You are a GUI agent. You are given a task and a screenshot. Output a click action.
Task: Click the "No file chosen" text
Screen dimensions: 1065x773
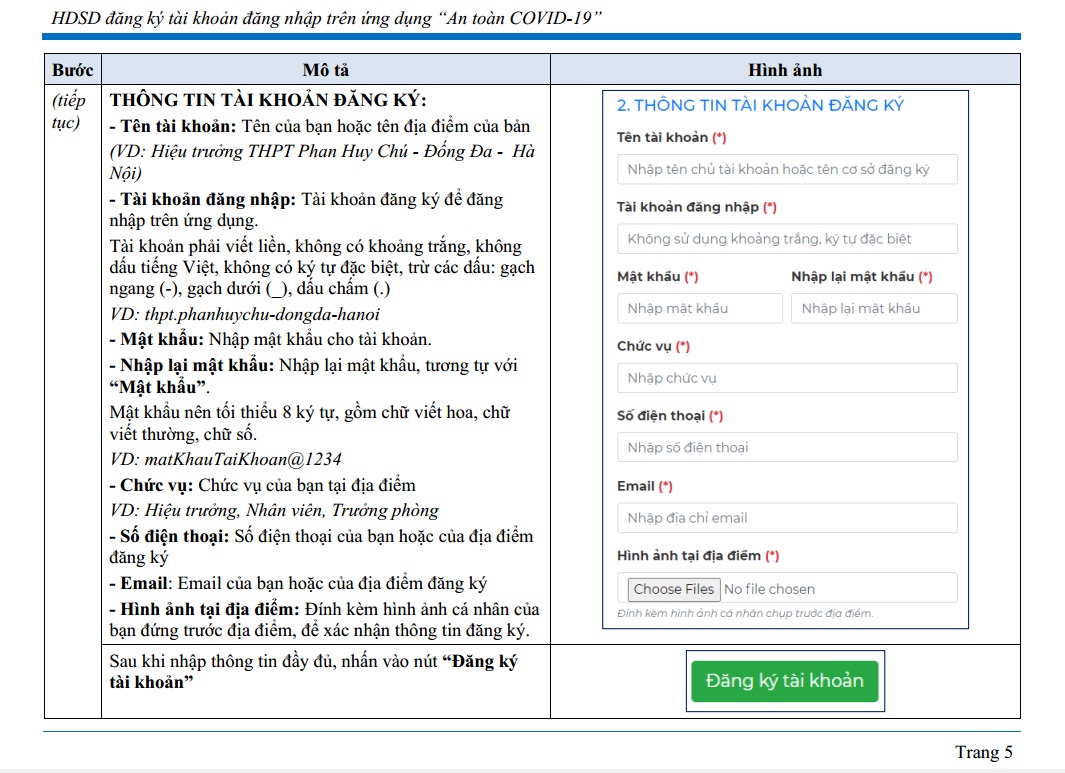click(769, 589)
